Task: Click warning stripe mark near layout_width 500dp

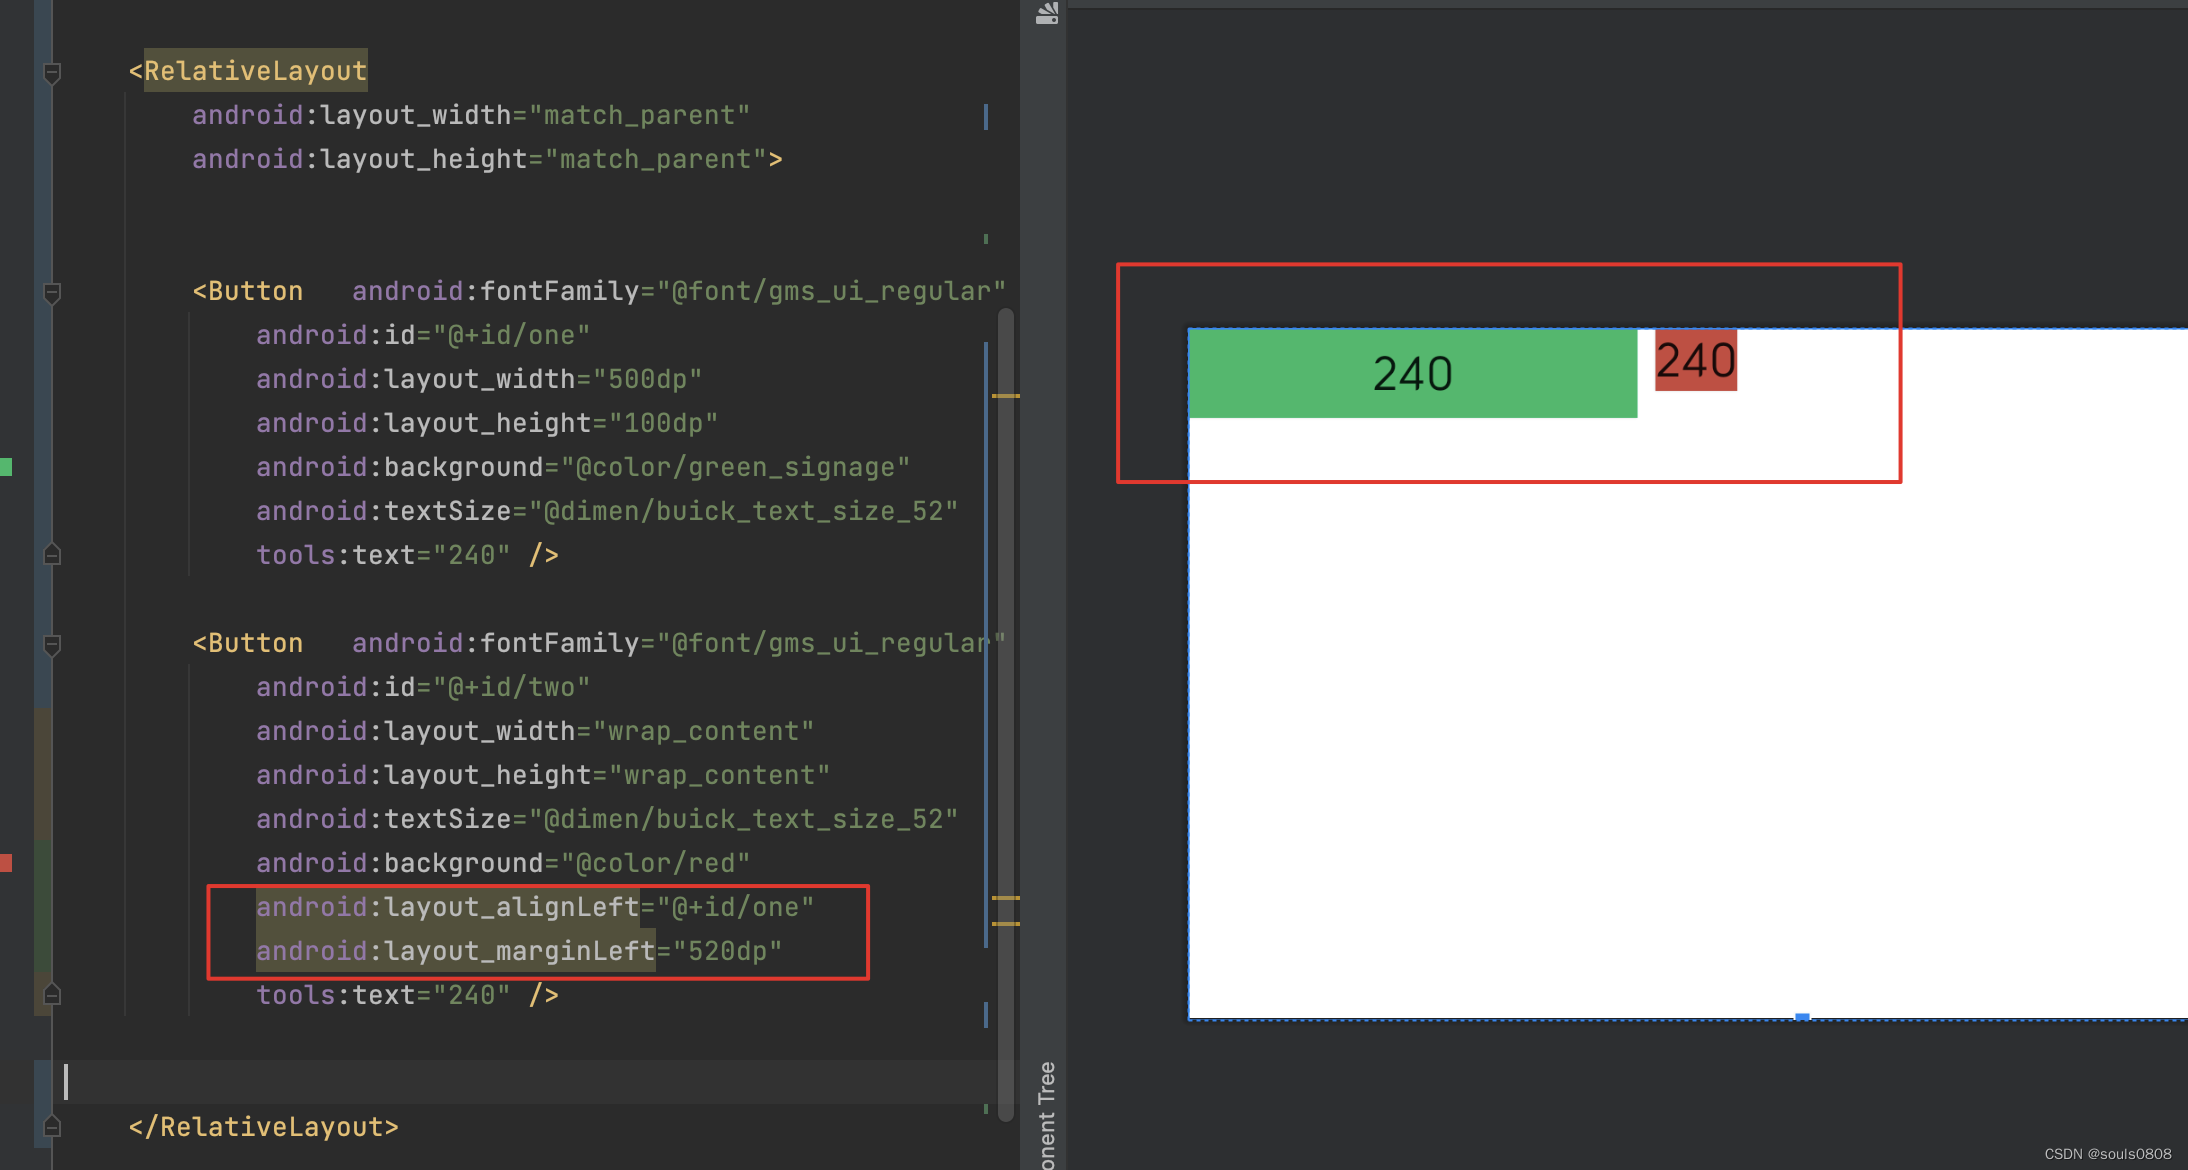Action: tap(1005, 396)
